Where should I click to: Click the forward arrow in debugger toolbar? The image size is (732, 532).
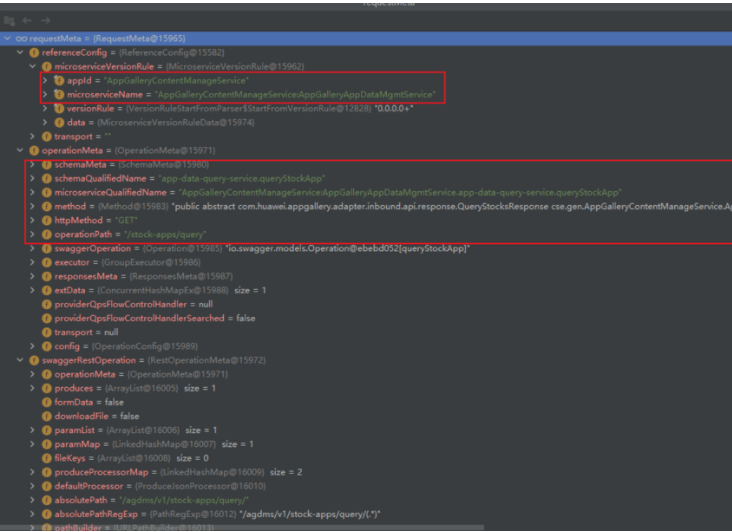(x=45, y=21)
